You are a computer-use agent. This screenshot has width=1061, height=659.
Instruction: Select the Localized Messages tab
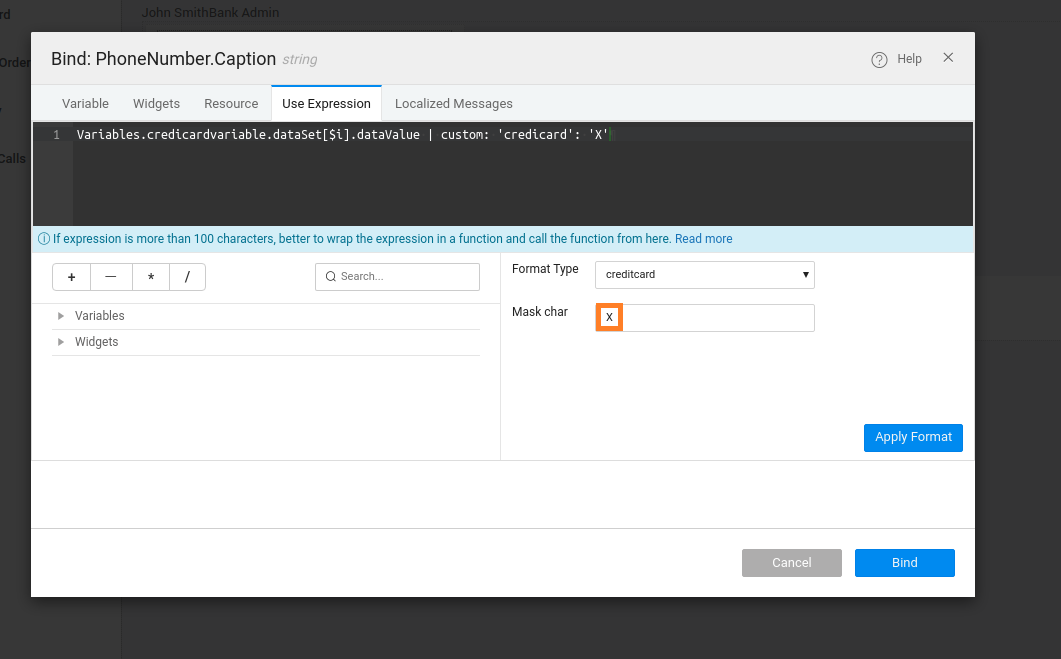(453, 104)
